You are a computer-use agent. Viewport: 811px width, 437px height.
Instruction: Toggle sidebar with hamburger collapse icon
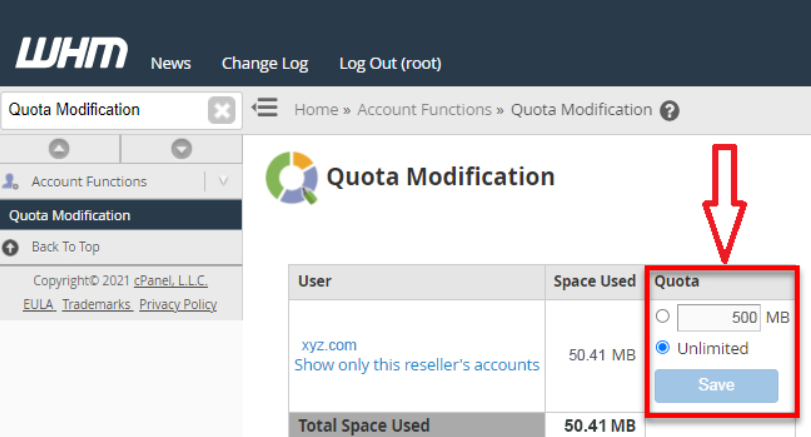coord(265,108)
